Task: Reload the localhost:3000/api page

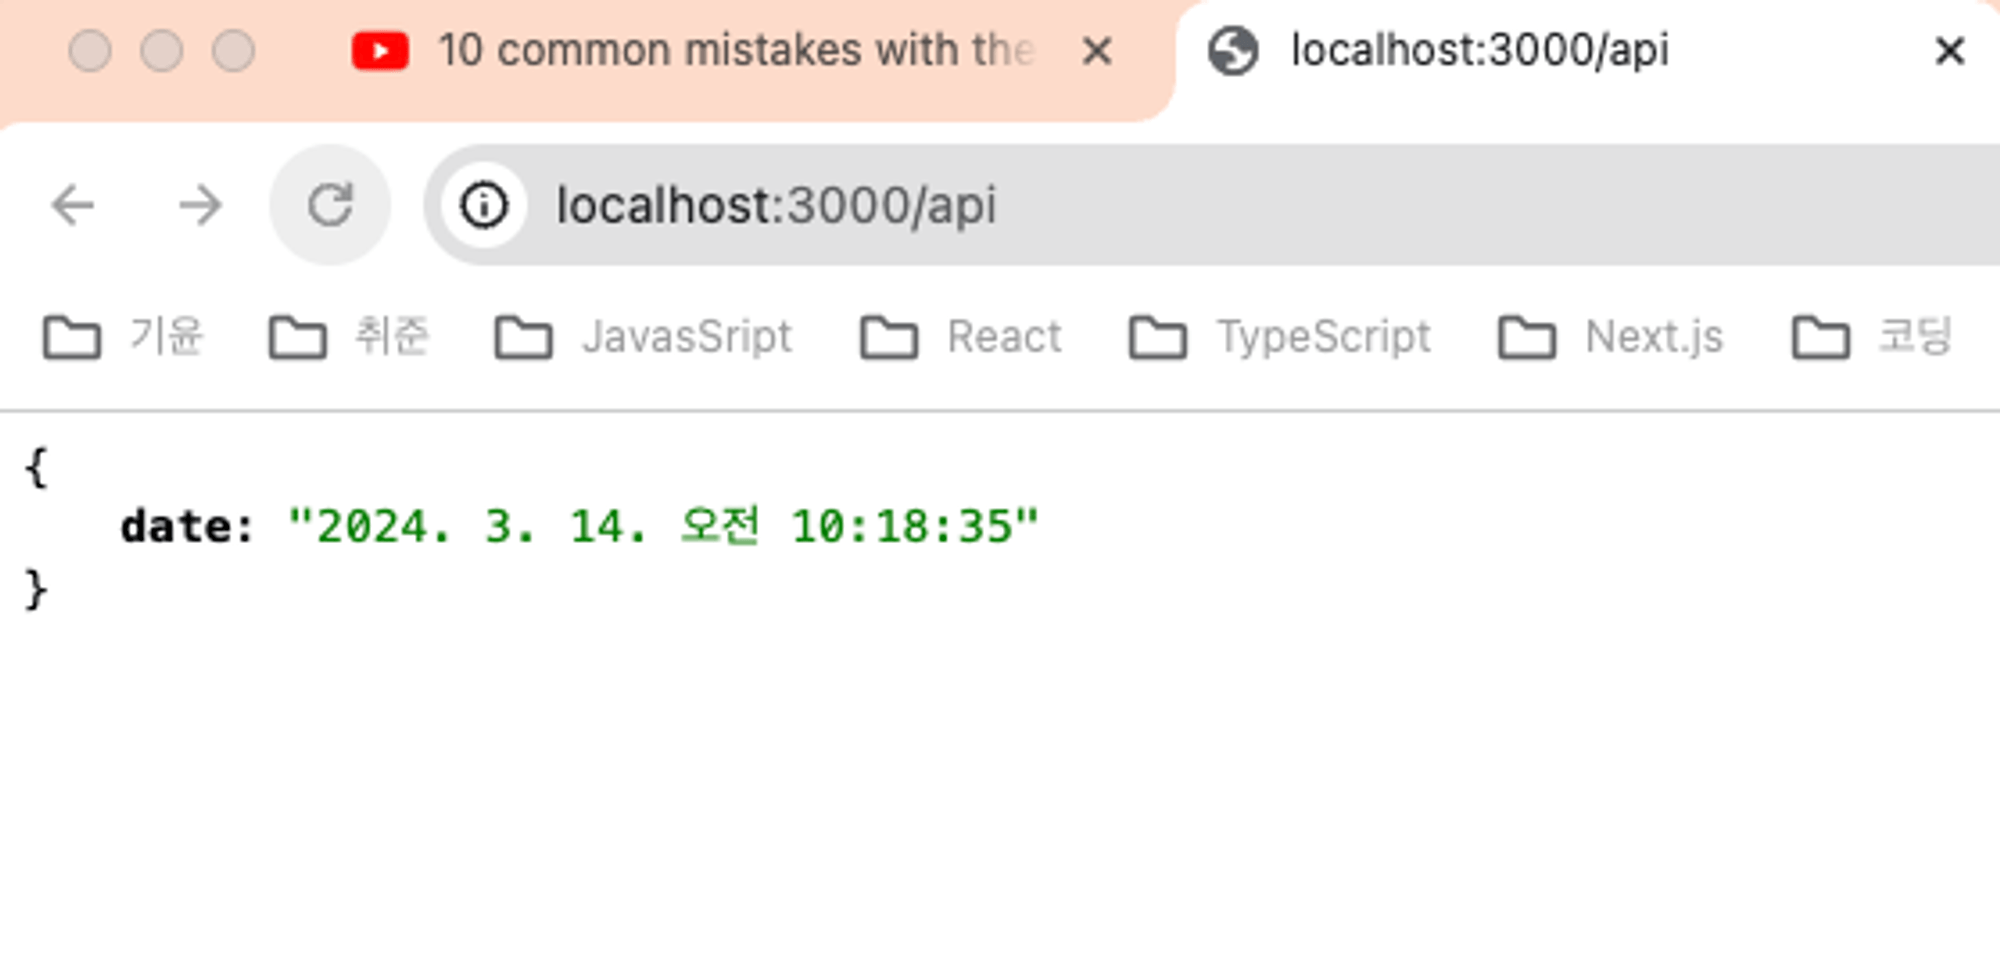Action: pos(330,206)
